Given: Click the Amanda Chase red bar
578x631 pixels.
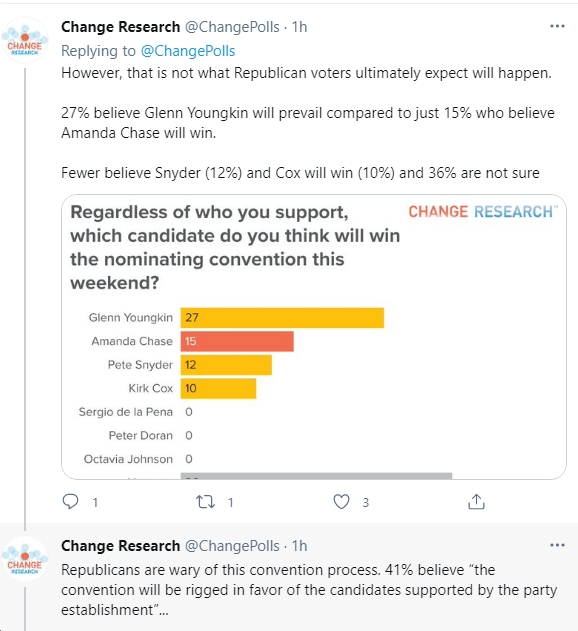Looking at the screenshot, I should (x=237, y=341).
